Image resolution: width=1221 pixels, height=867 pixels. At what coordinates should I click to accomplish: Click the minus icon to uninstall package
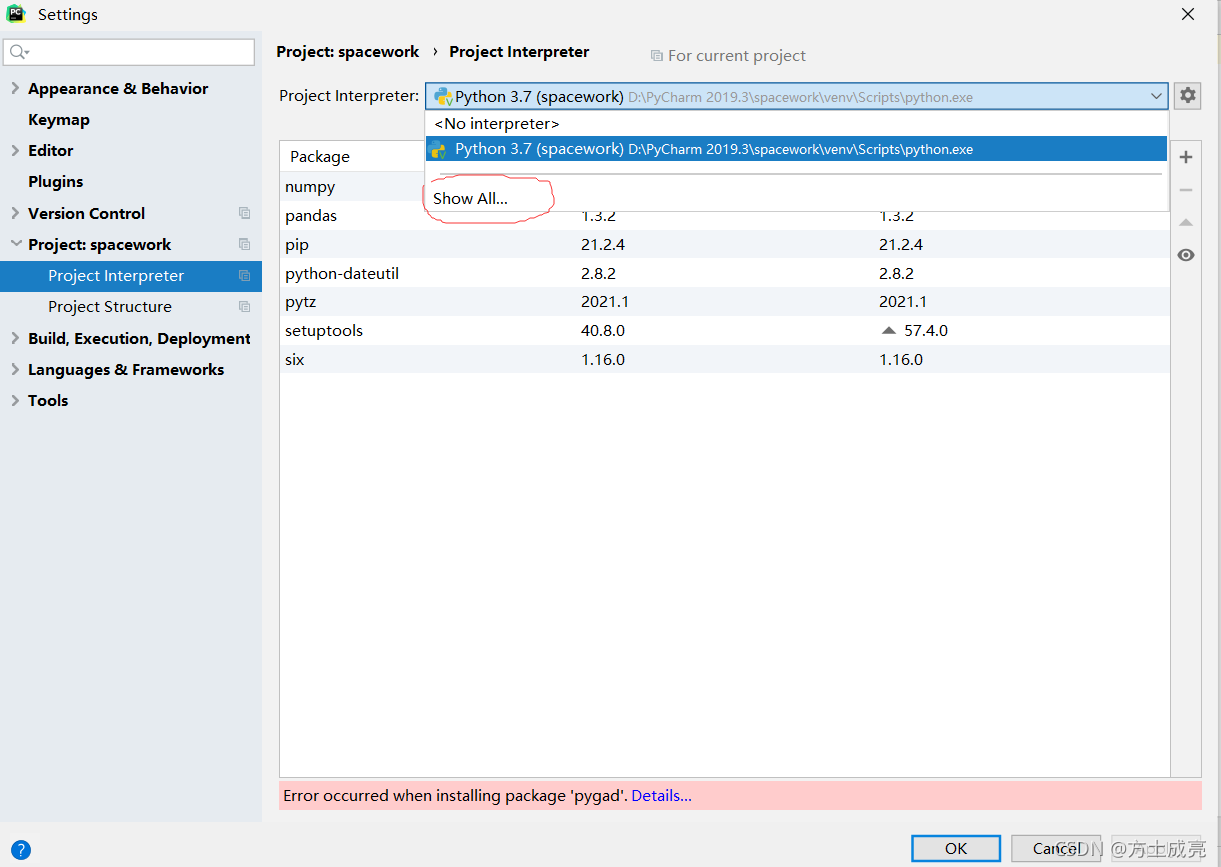[x=1186, y=190]
